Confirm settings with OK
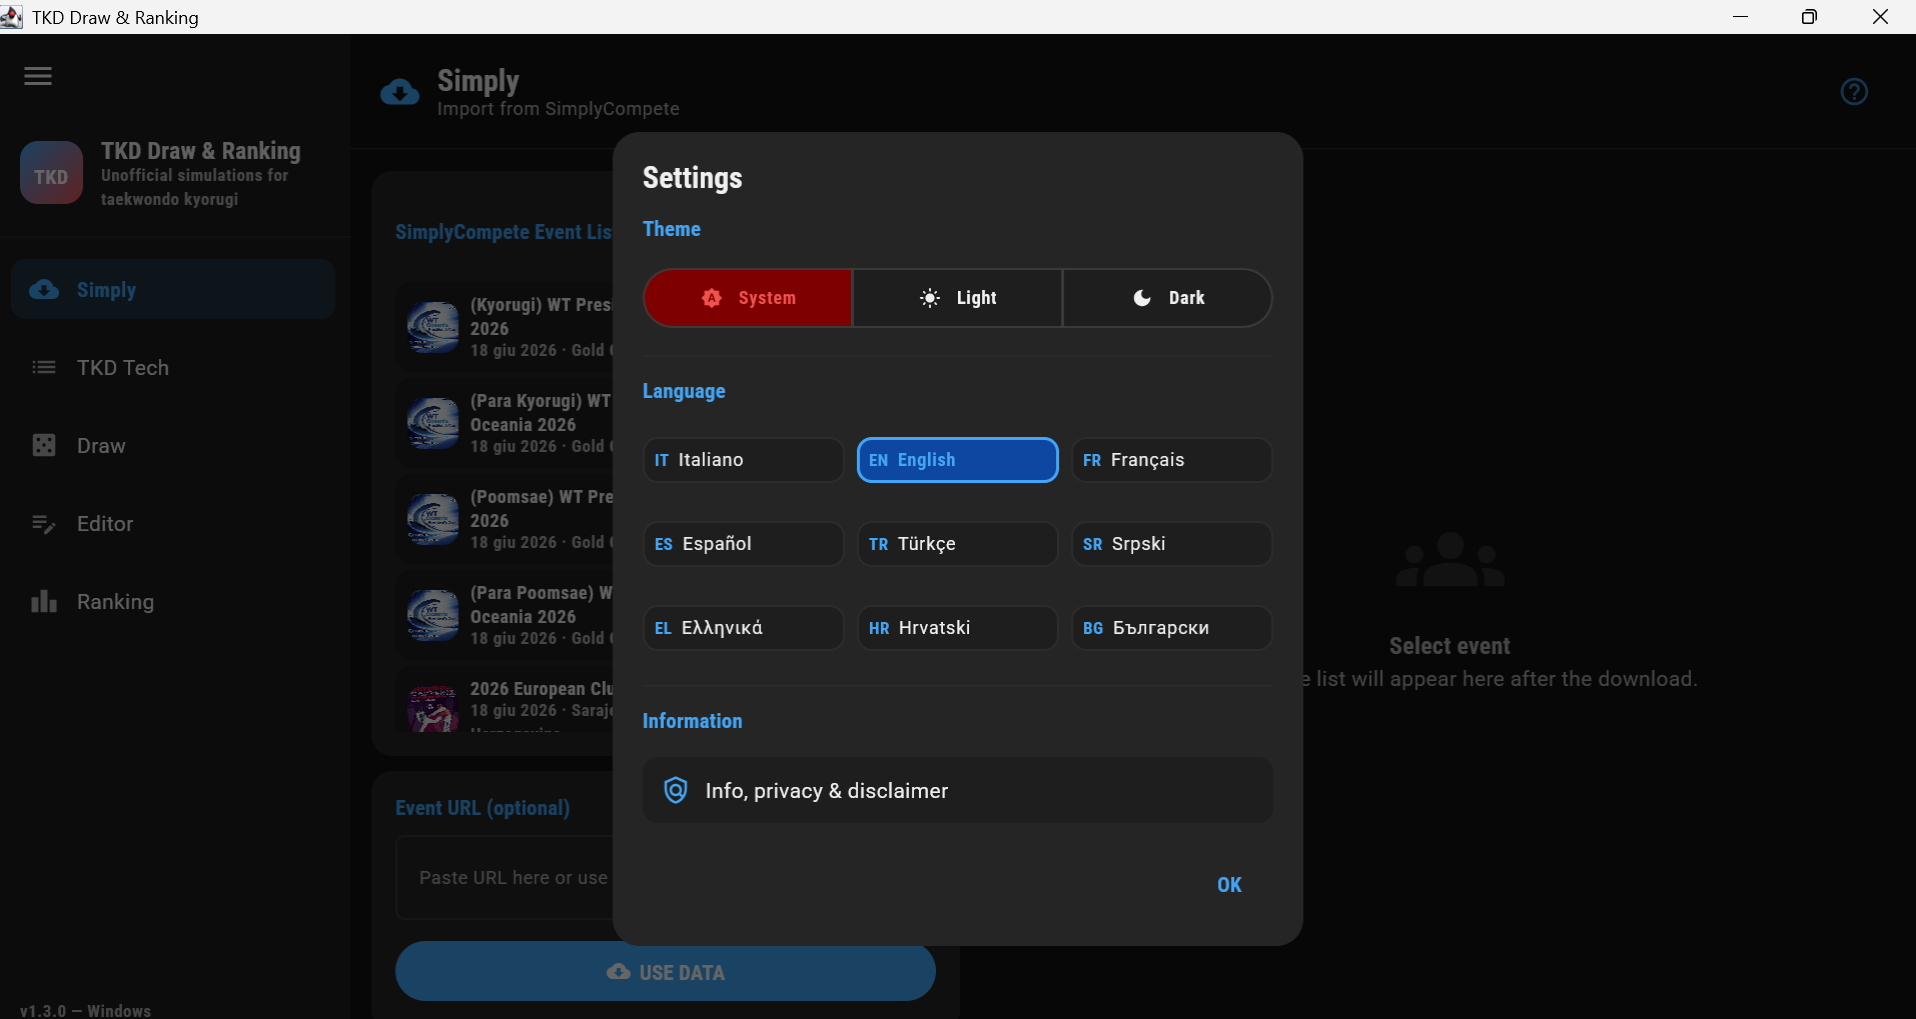The image size is (1916, 1019). pos(1229,885)
